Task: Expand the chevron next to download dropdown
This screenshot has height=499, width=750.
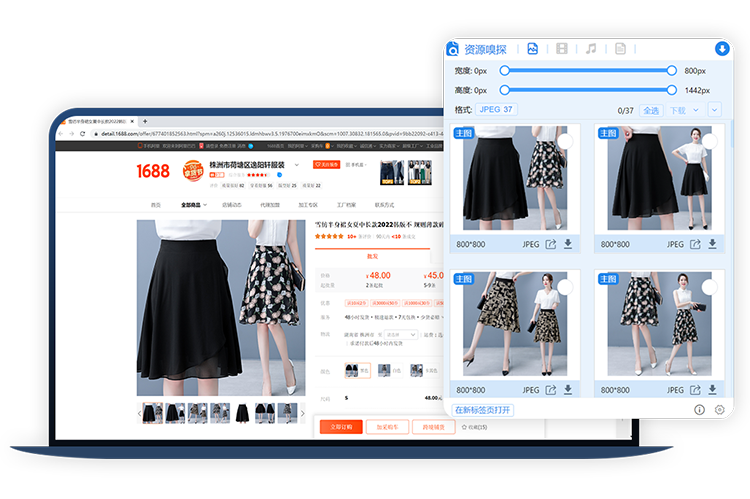Action: [714, 110]
